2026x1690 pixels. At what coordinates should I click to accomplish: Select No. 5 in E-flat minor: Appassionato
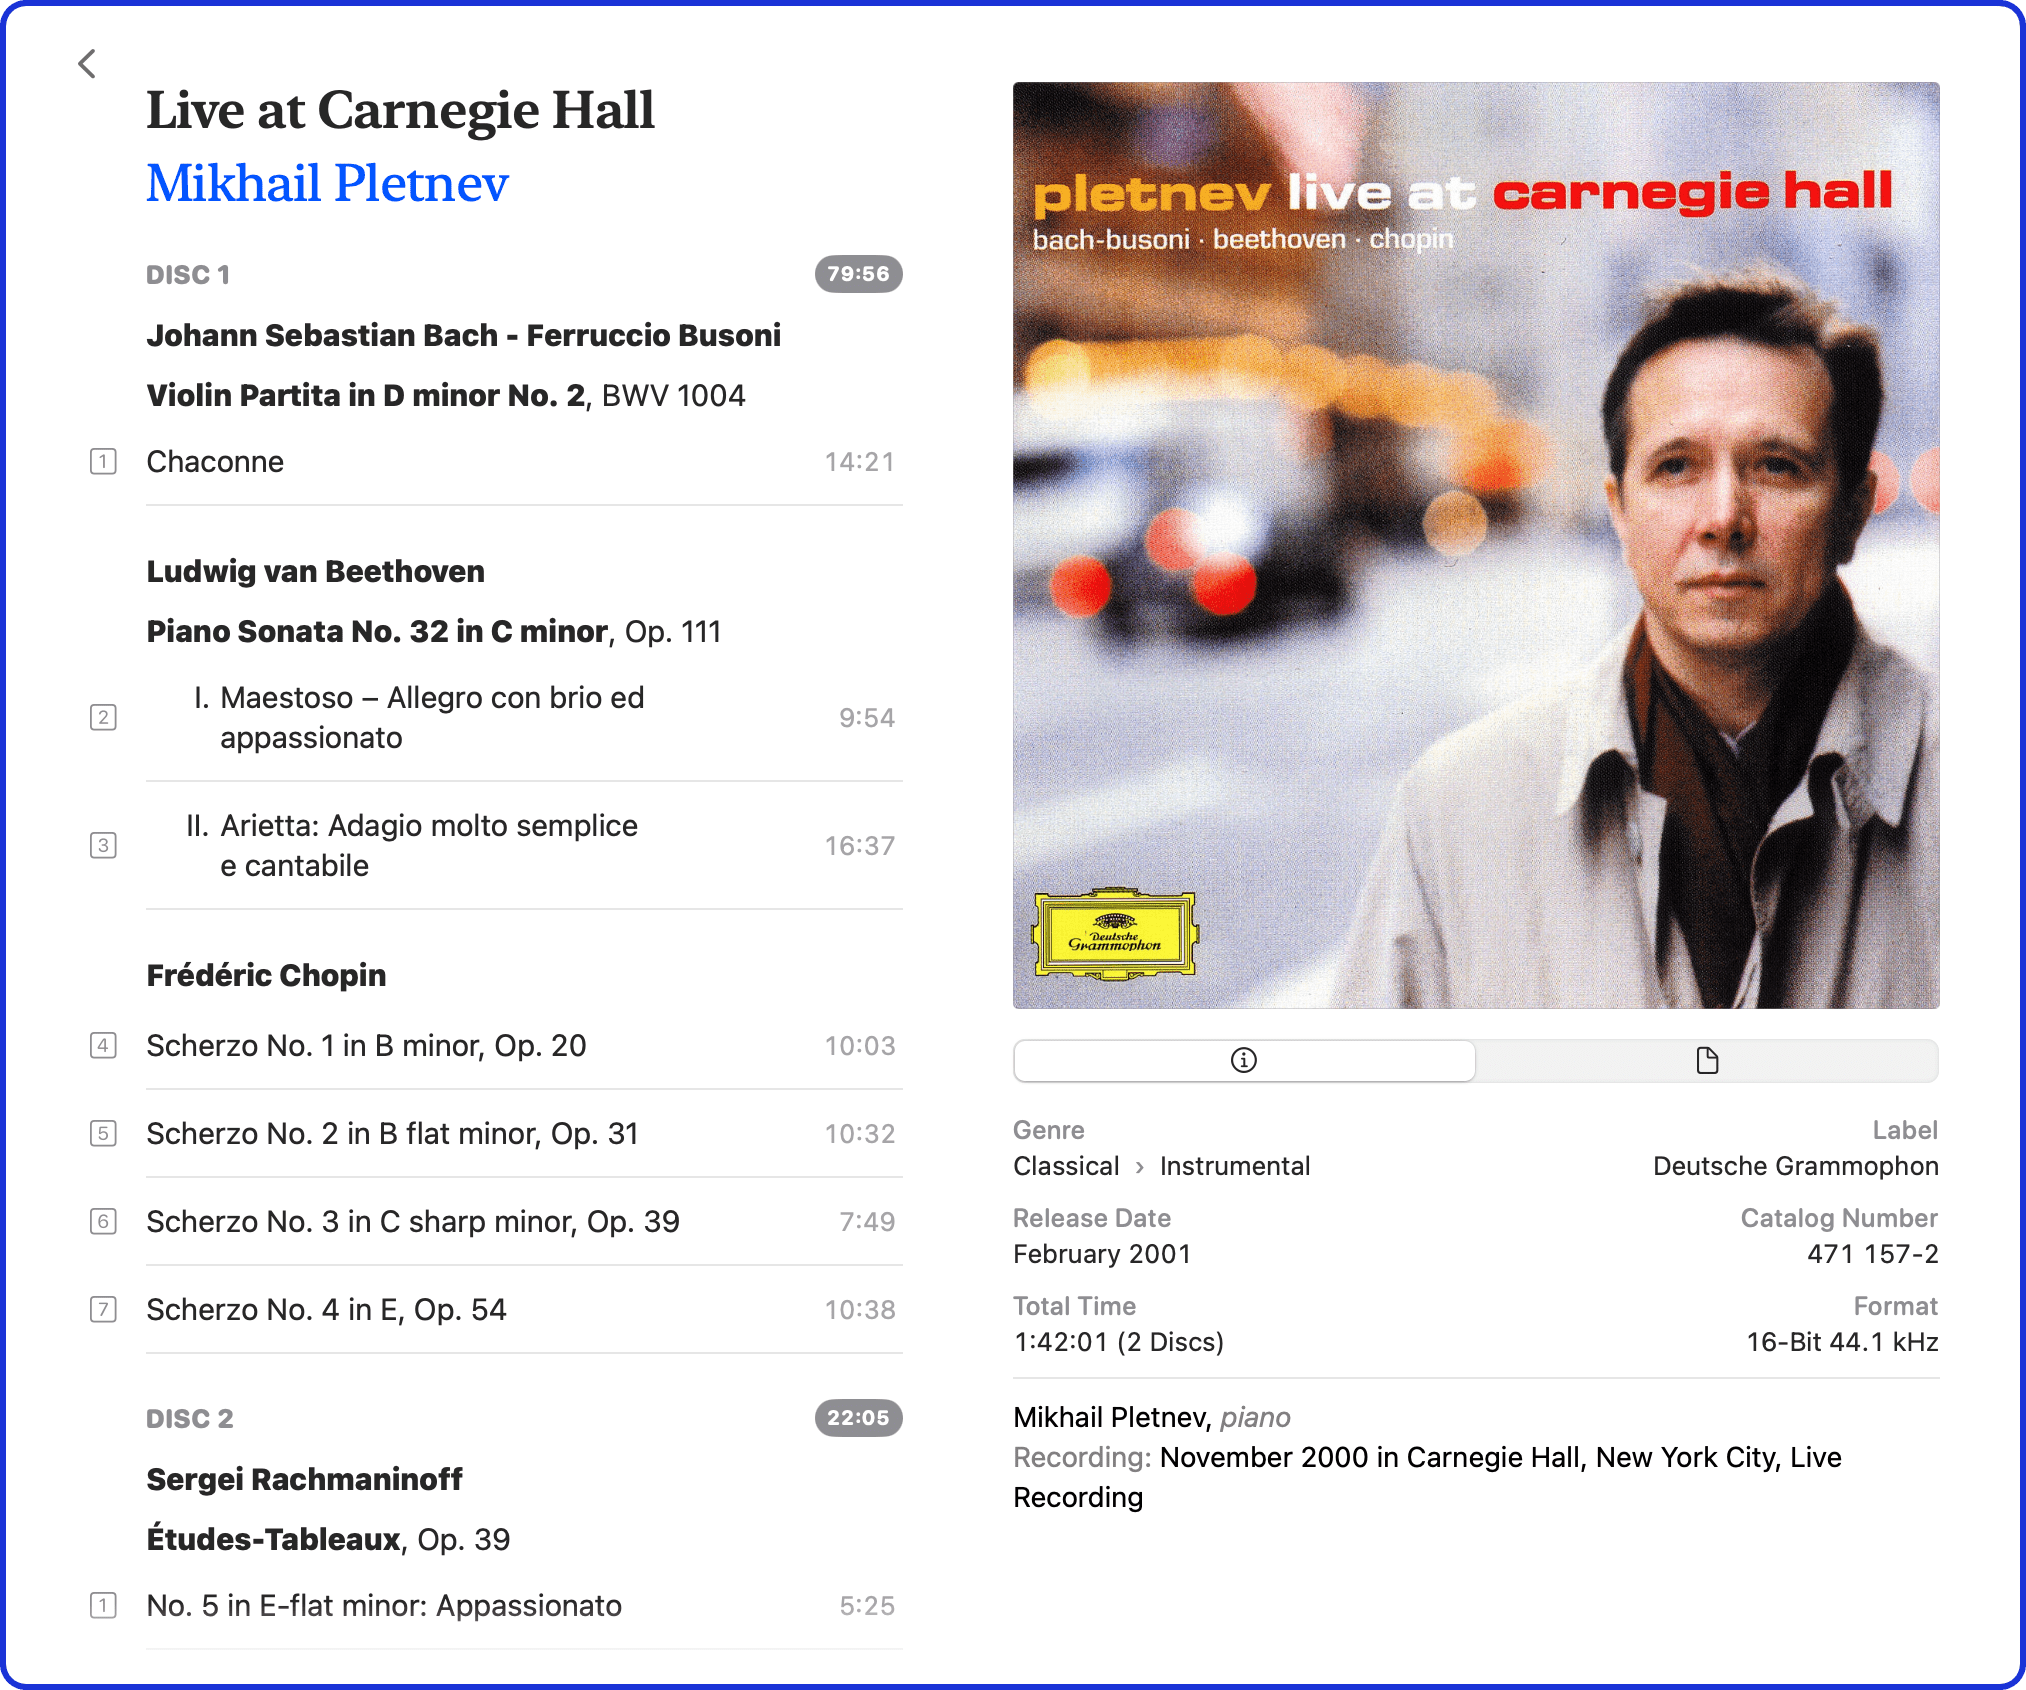[384, 1606]
